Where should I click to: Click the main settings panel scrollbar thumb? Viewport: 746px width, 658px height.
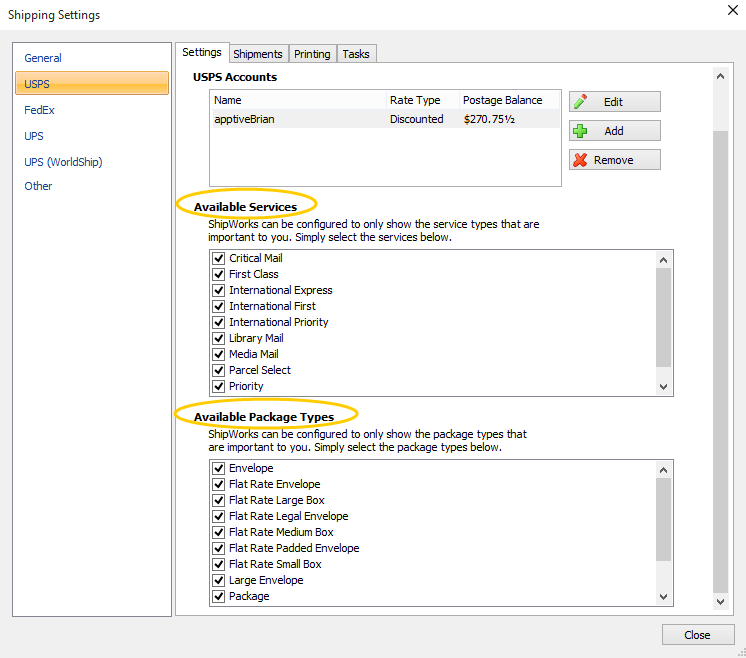(720, 362)
